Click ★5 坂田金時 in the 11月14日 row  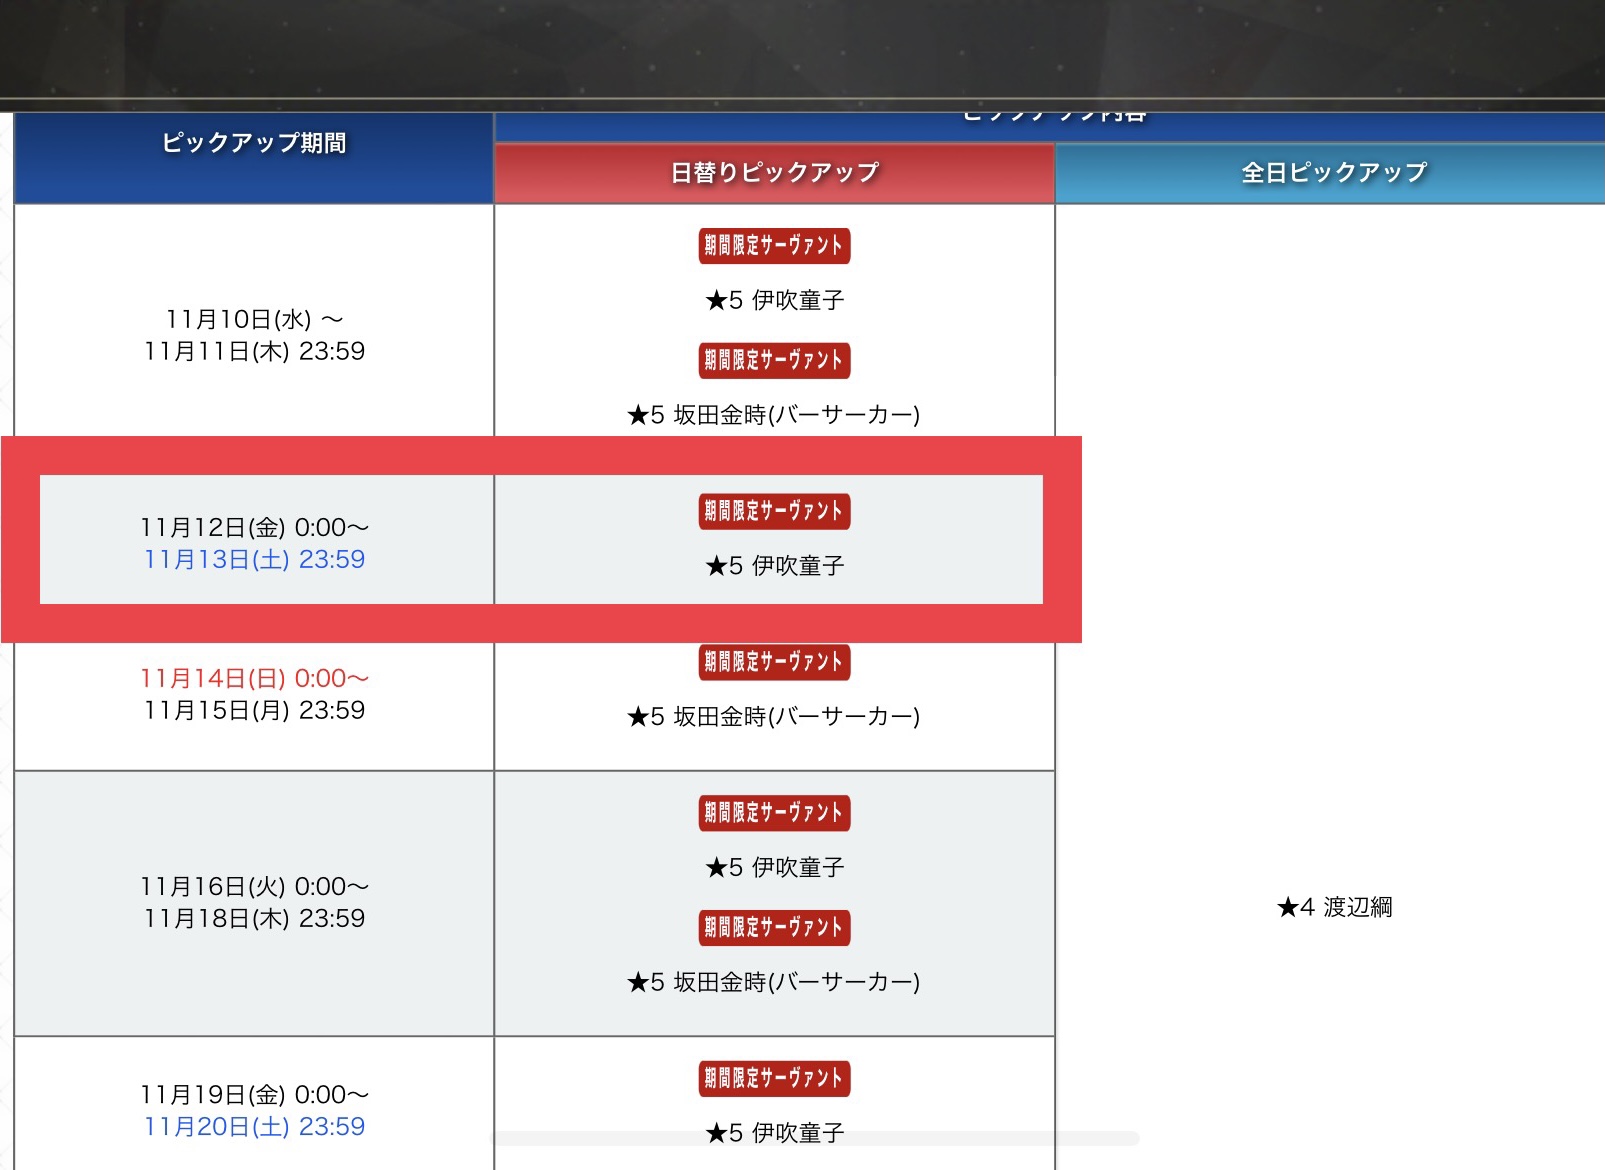pyautogui.click(x=773, y=717)
